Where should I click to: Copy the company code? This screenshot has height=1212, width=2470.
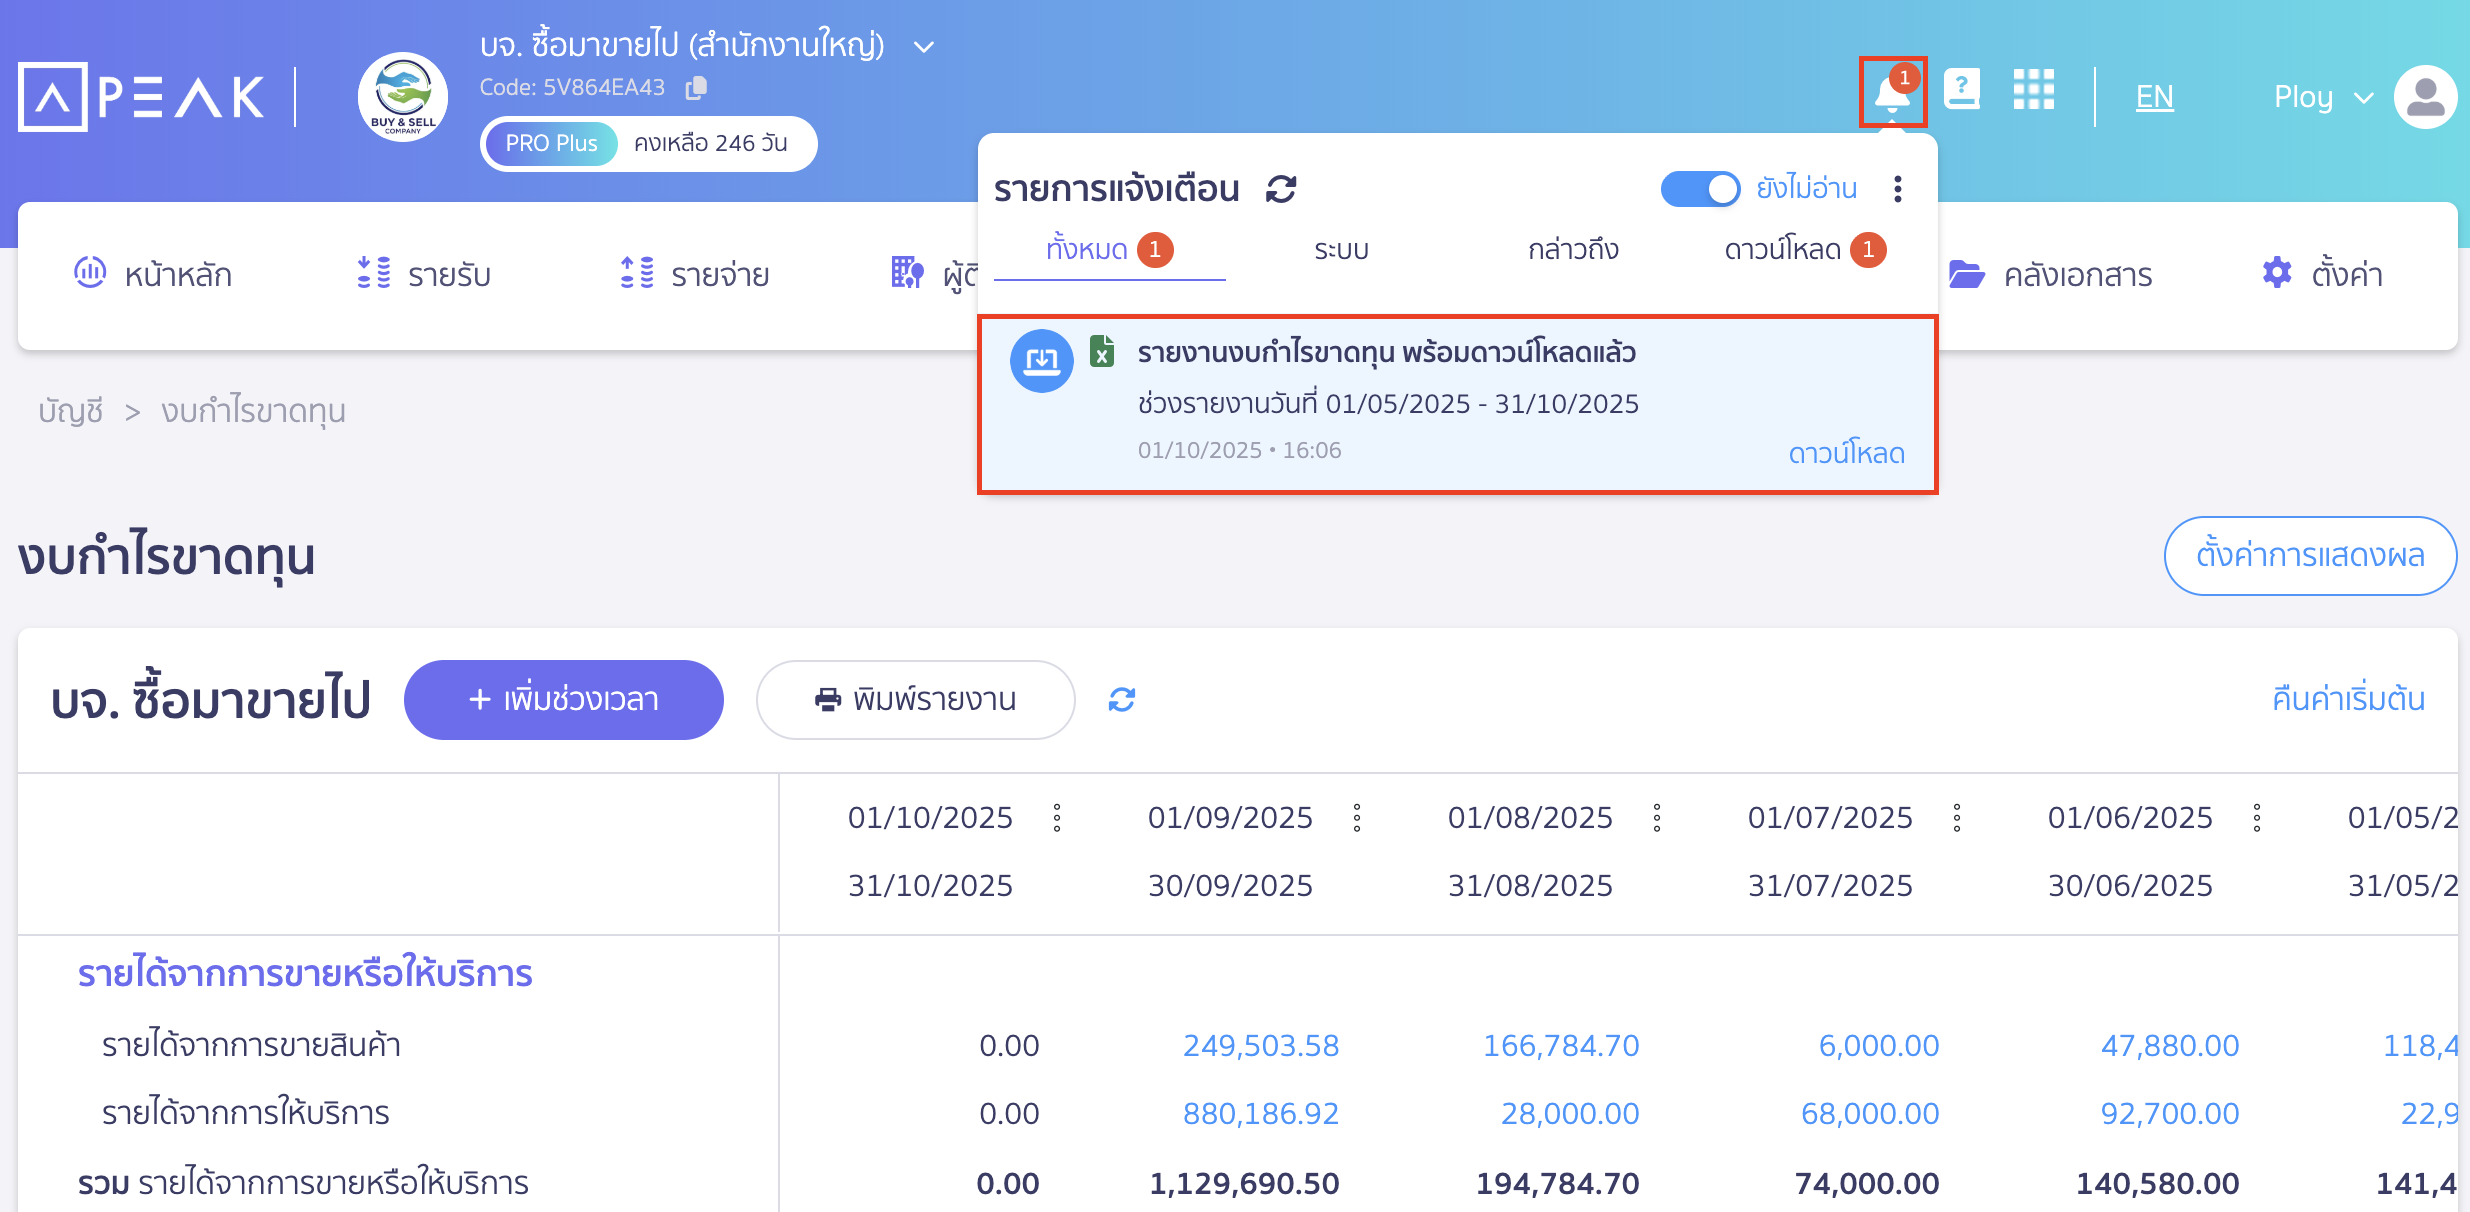[x=696, y=88]
